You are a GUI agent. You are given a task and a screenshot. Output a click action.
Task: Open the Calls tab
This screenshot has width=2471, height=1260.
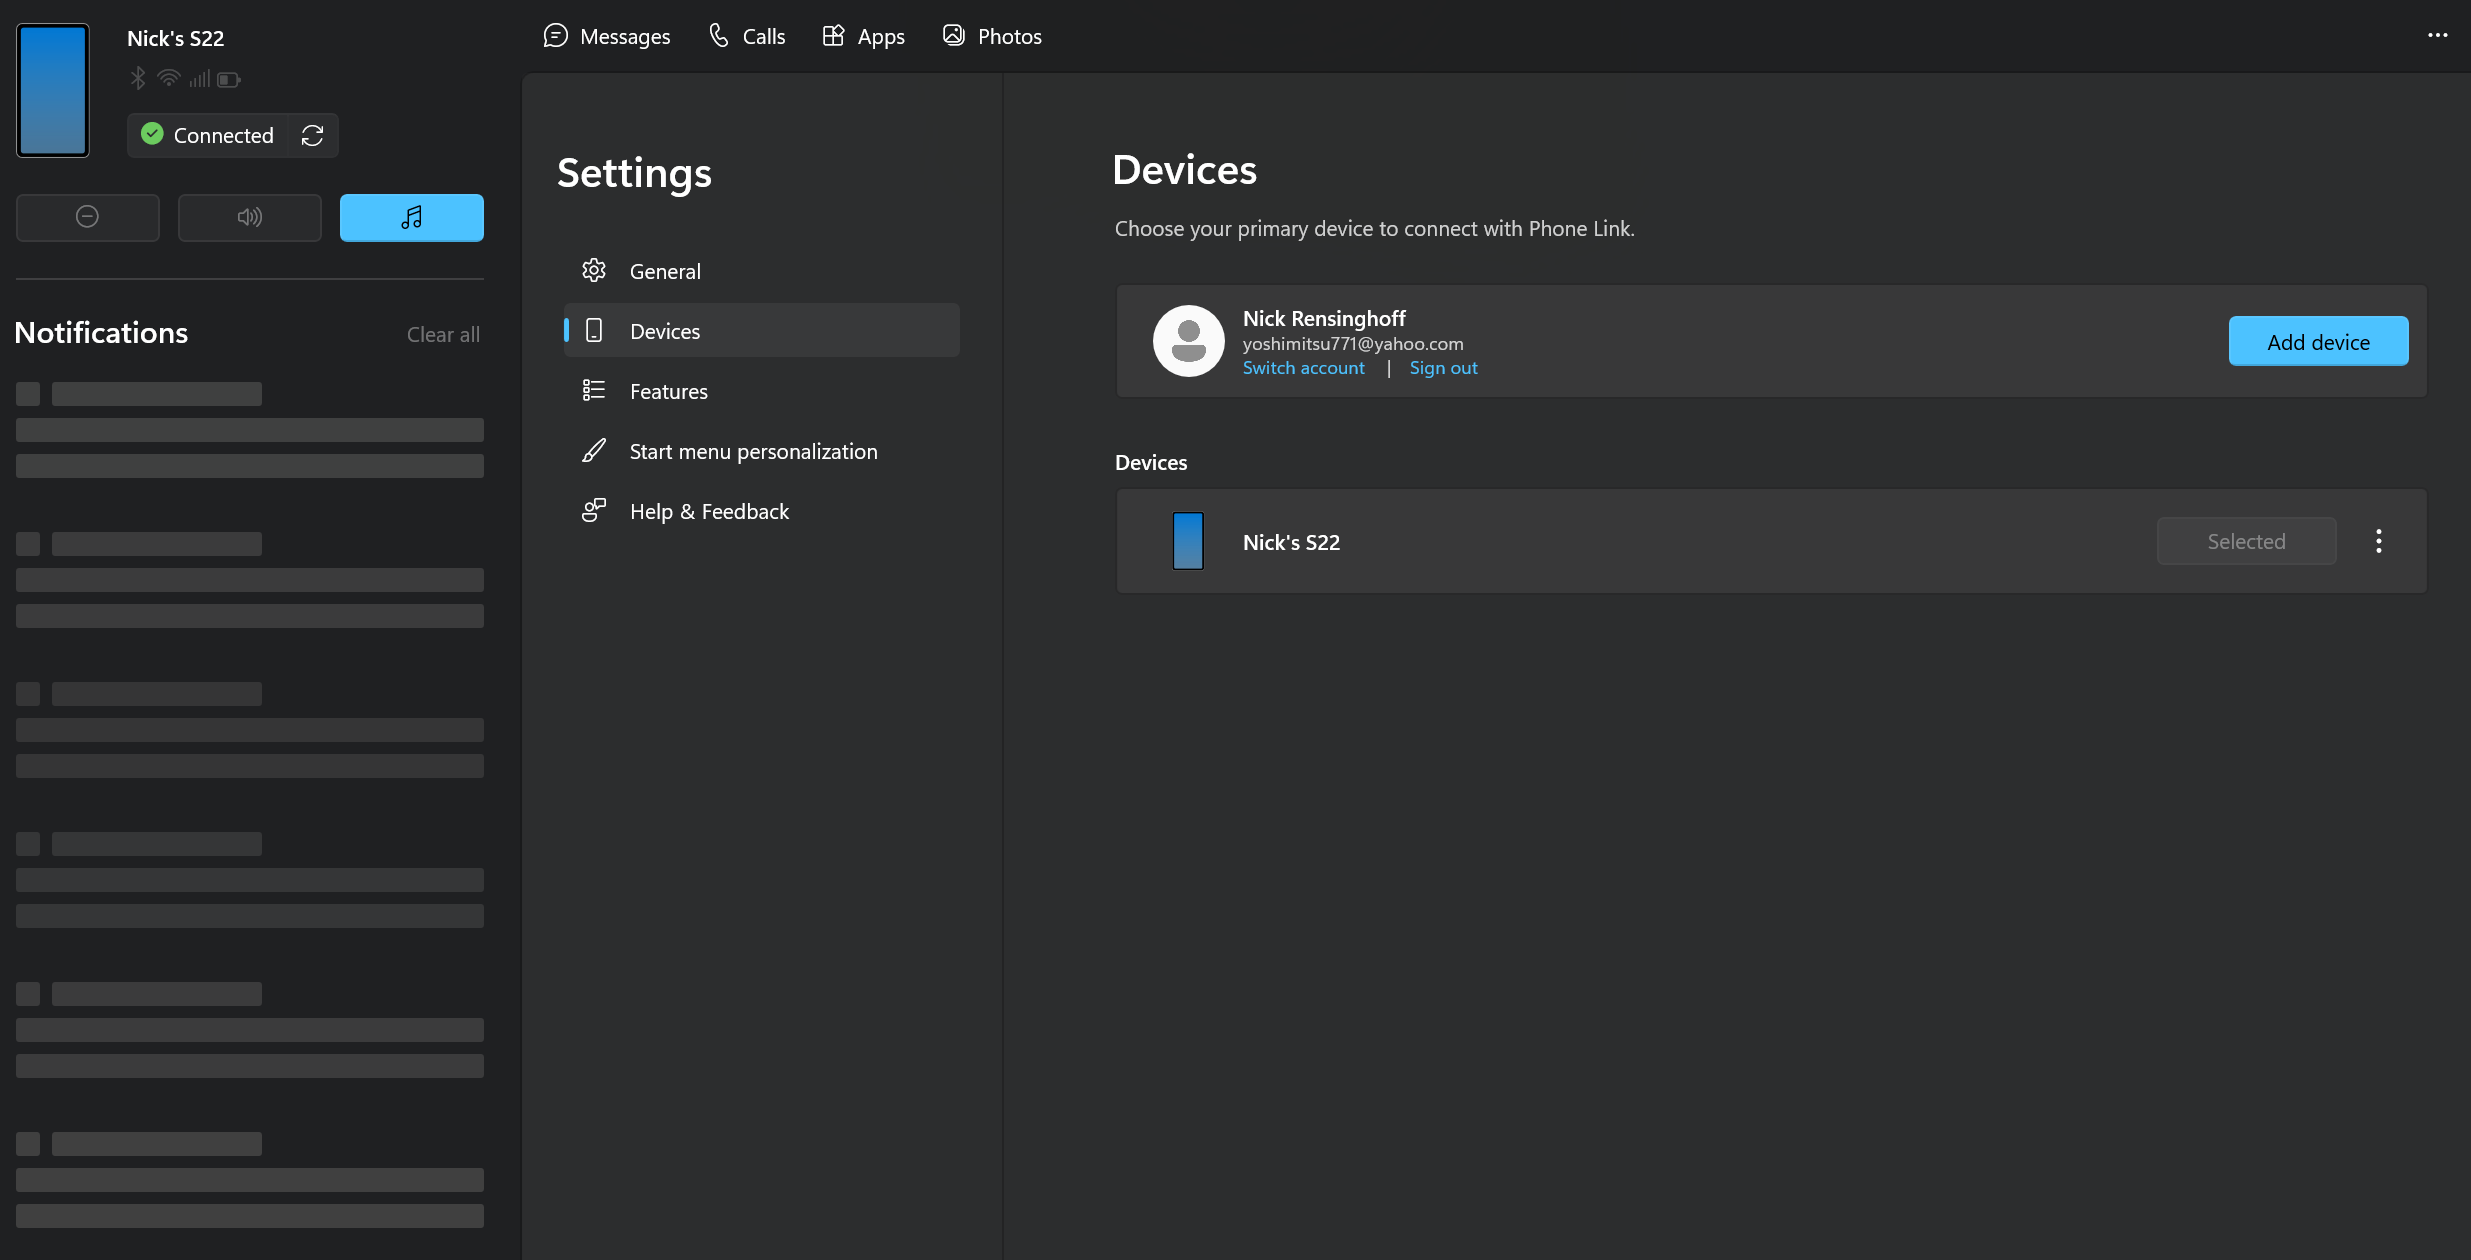click(x=747, y=37)
